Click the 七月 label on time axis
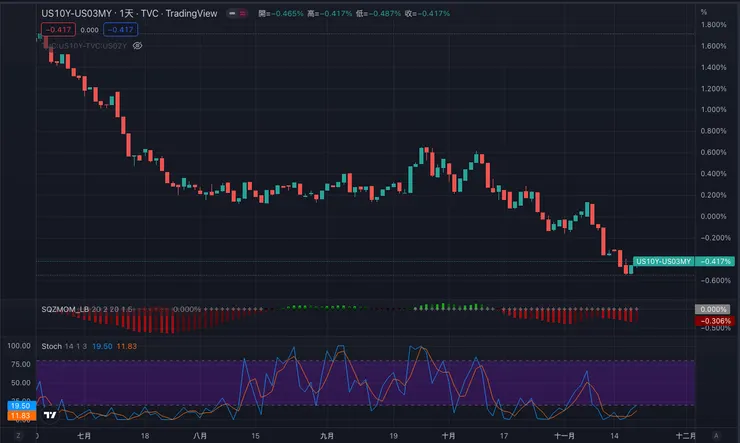740x443 pixels. pyautogui.click(x=84, y=436)
